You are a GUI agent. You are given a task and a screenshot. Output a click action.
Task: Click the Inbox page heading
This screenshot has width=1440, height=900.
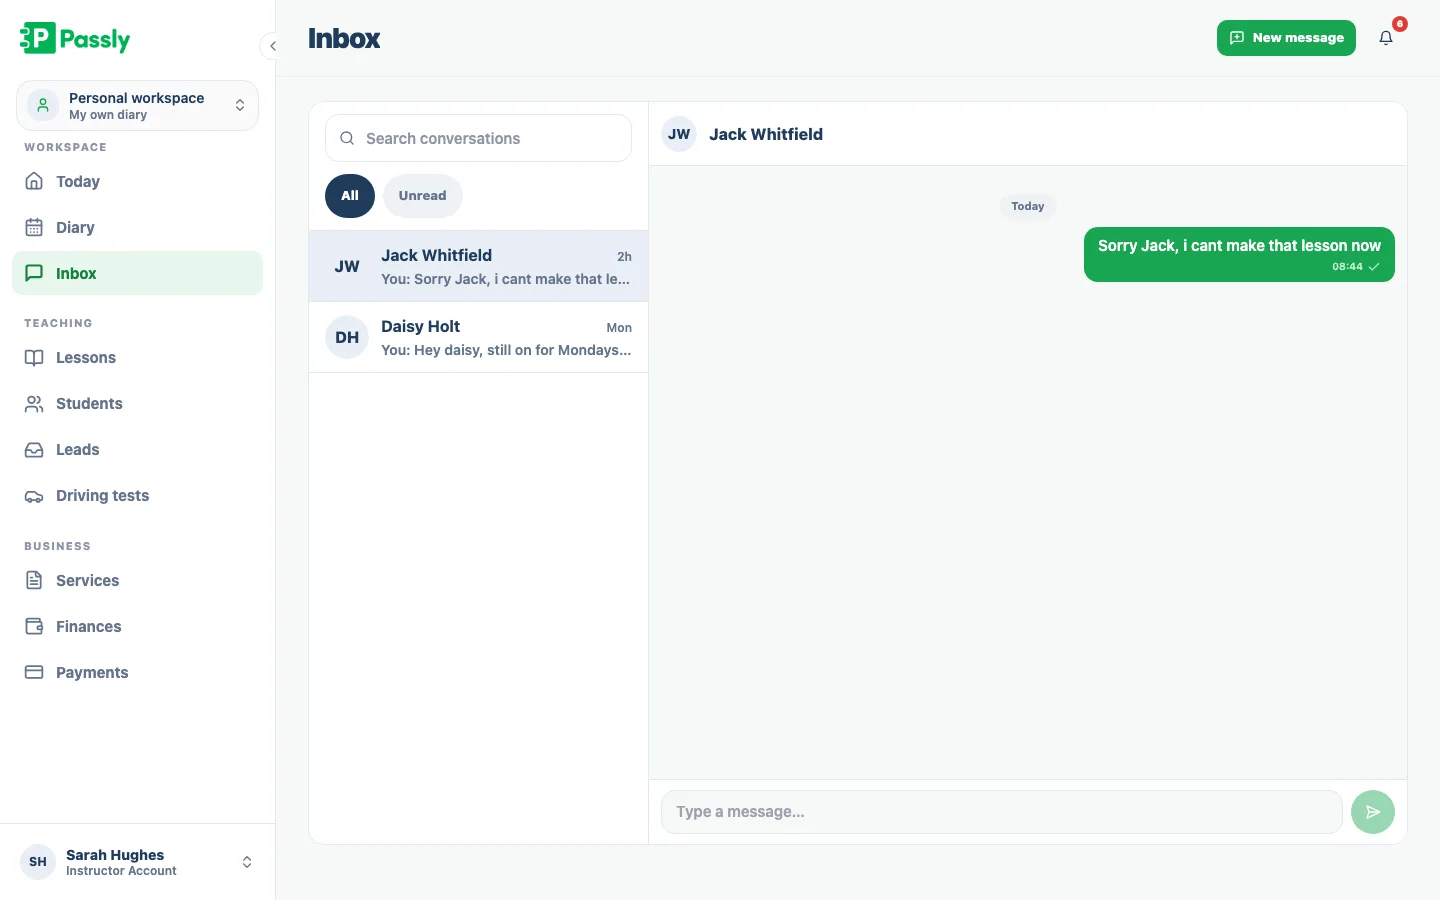coord(344,38)
